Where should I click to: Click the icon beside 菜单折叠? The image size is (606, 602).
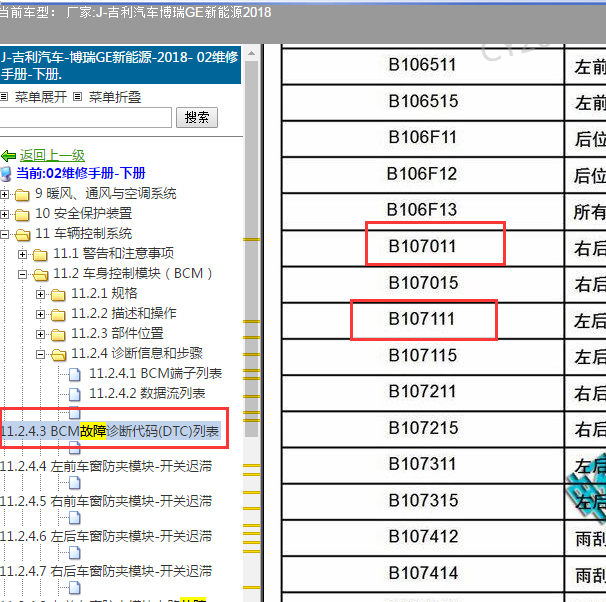point(78,96)
